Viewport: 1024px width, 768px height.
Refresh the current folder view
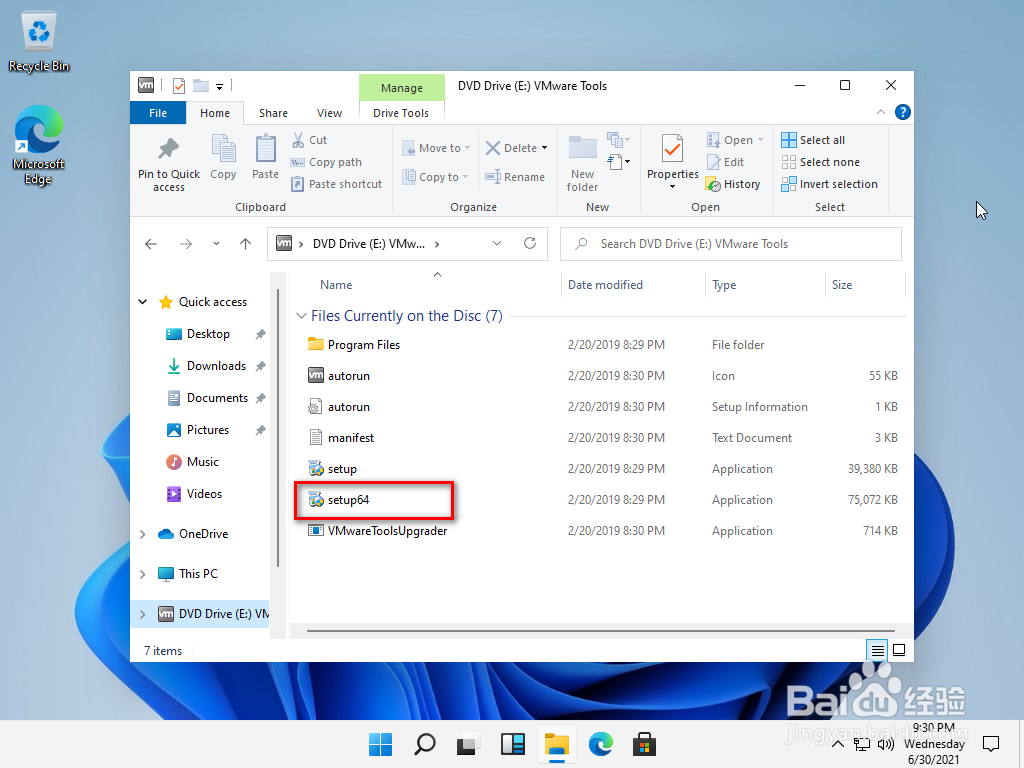[x=530, y=244]
